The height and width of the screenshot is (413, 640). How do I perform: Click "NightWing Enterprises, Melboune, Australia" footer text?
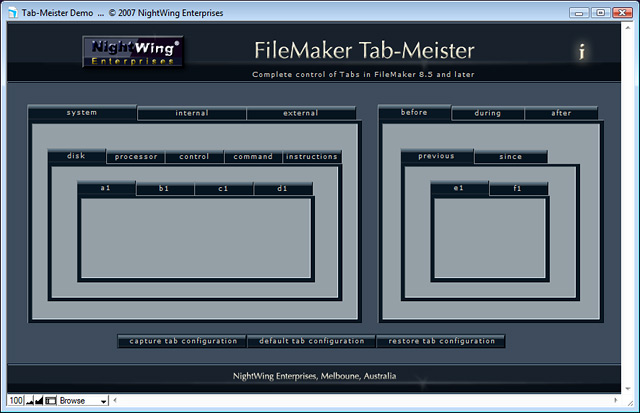pyautogui.click(x=314, y=376)
